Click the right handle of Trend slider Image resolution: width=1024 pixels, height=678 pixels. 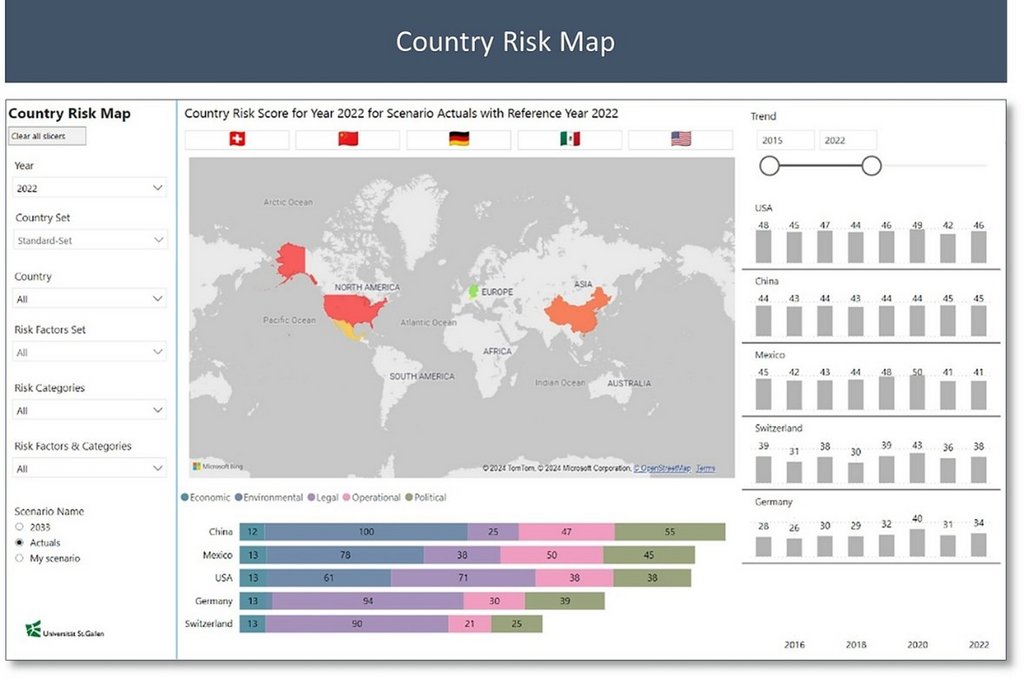coord(871,166)
